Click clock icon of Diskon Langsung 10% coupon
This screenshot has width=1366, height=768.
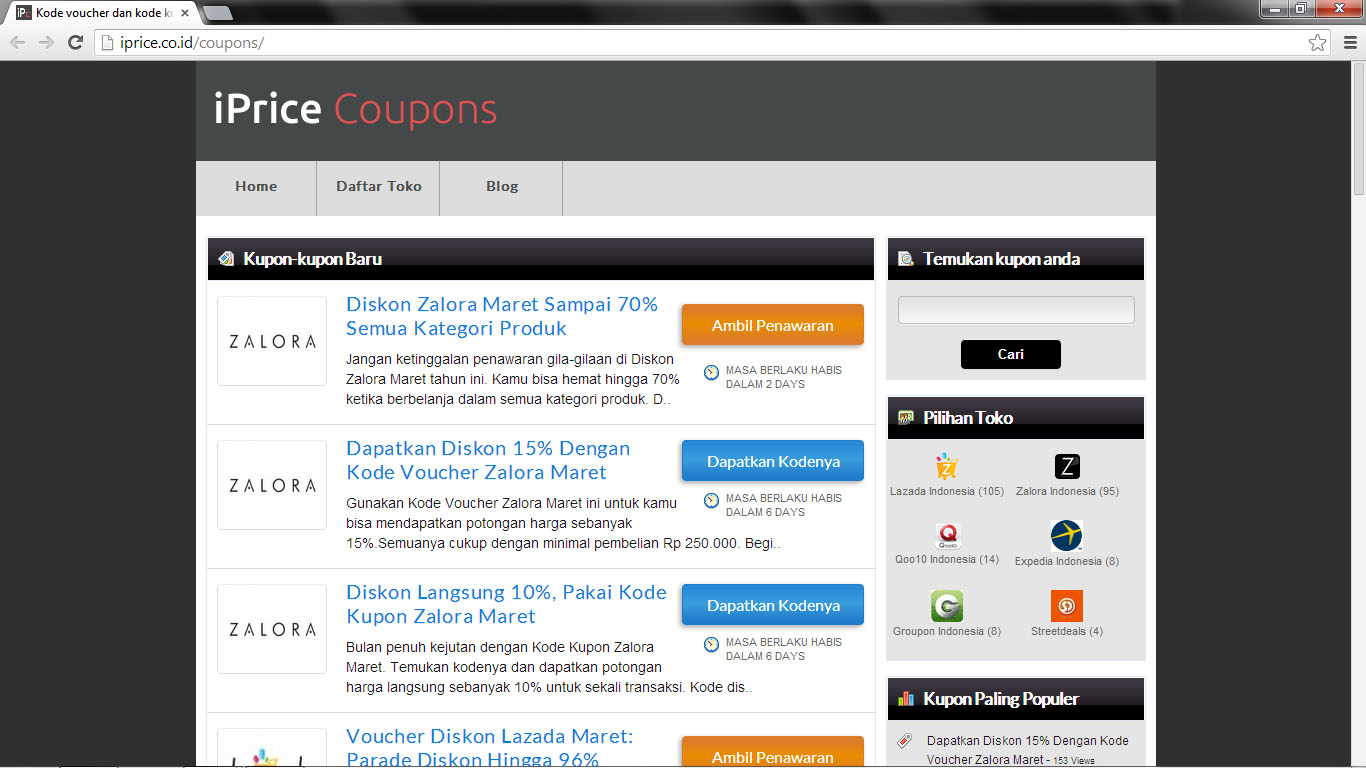point(711,644)
